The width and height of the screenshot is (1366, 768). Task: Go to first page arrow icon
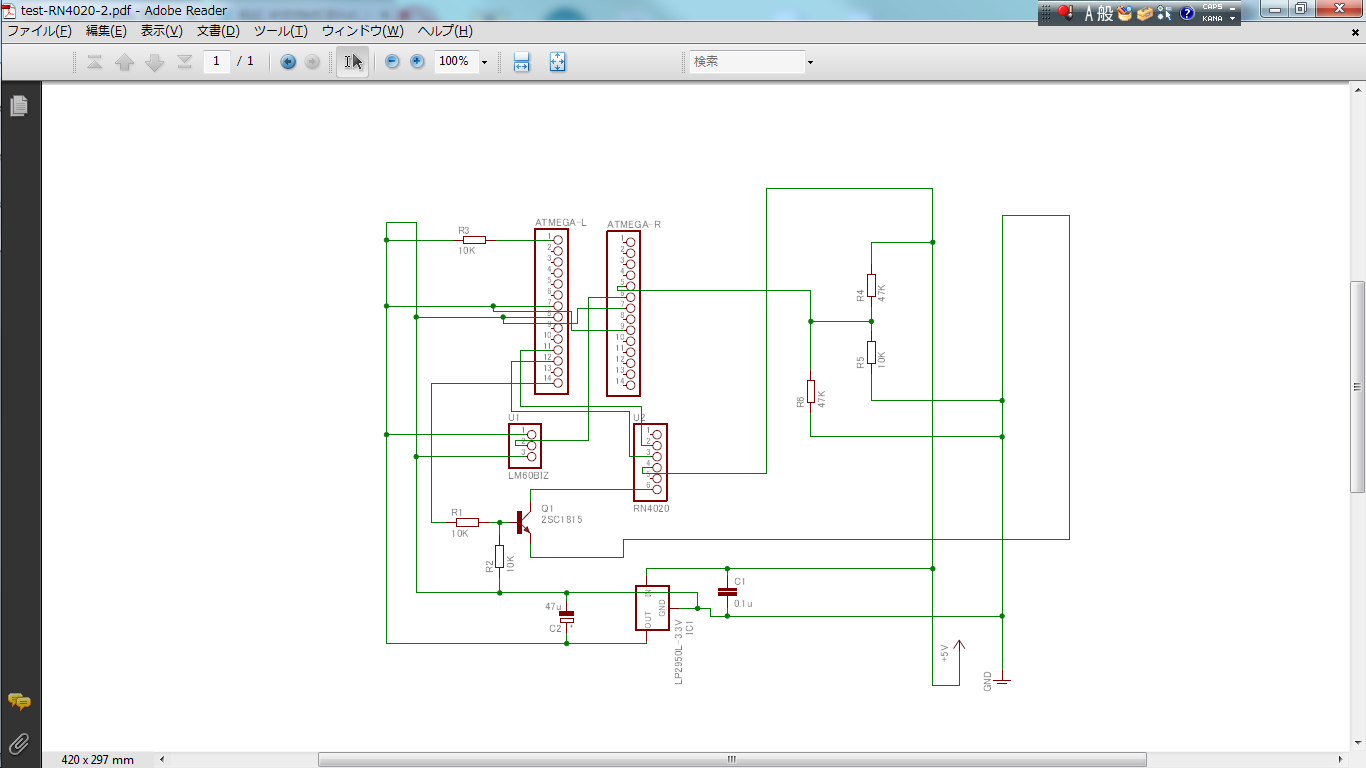[x=95, y=62]
